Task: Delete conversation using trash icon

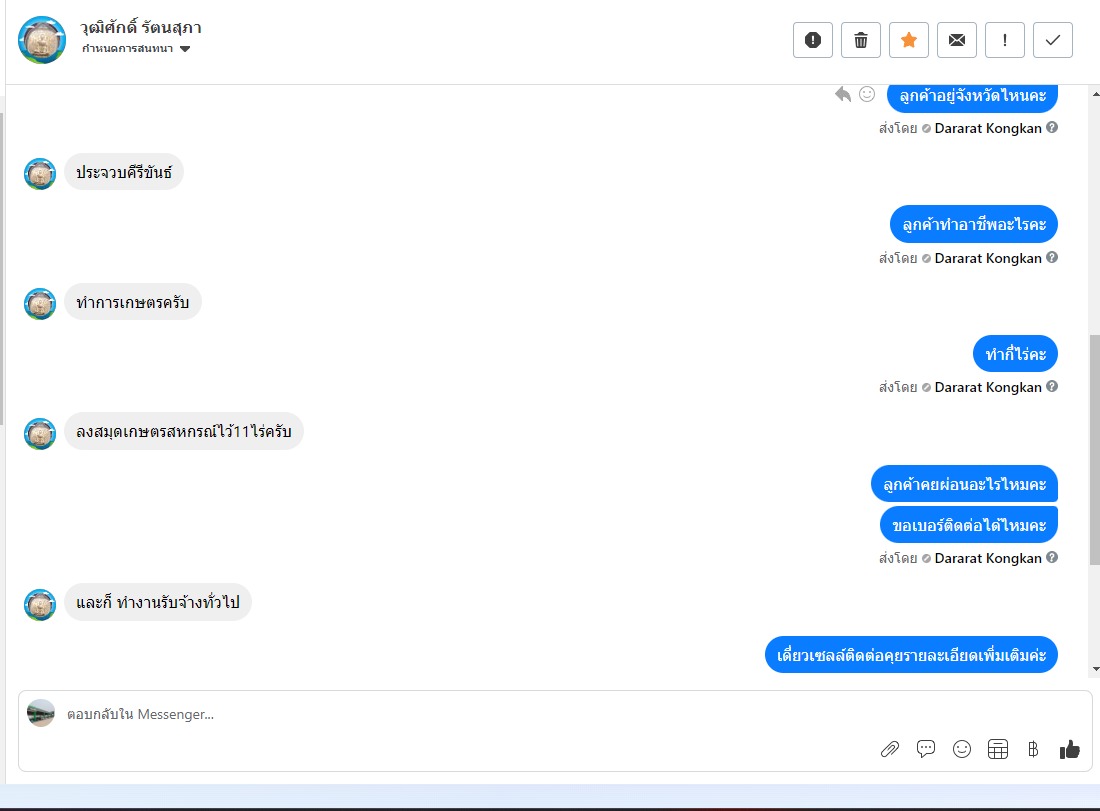Action: [x=861, y=40]
